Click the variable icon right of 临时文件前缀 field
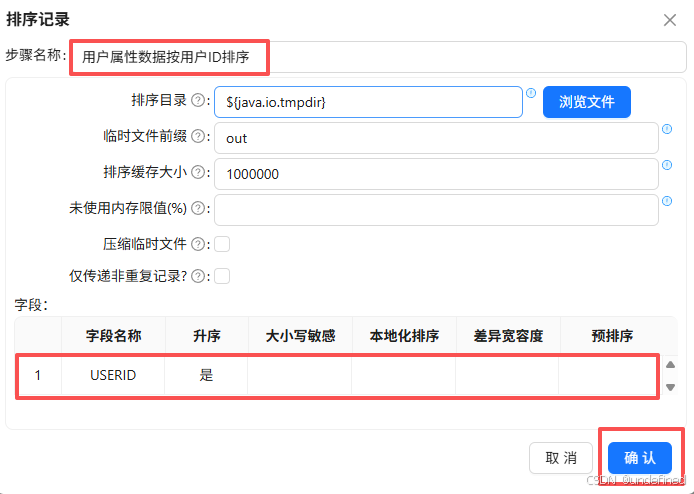 667,129
